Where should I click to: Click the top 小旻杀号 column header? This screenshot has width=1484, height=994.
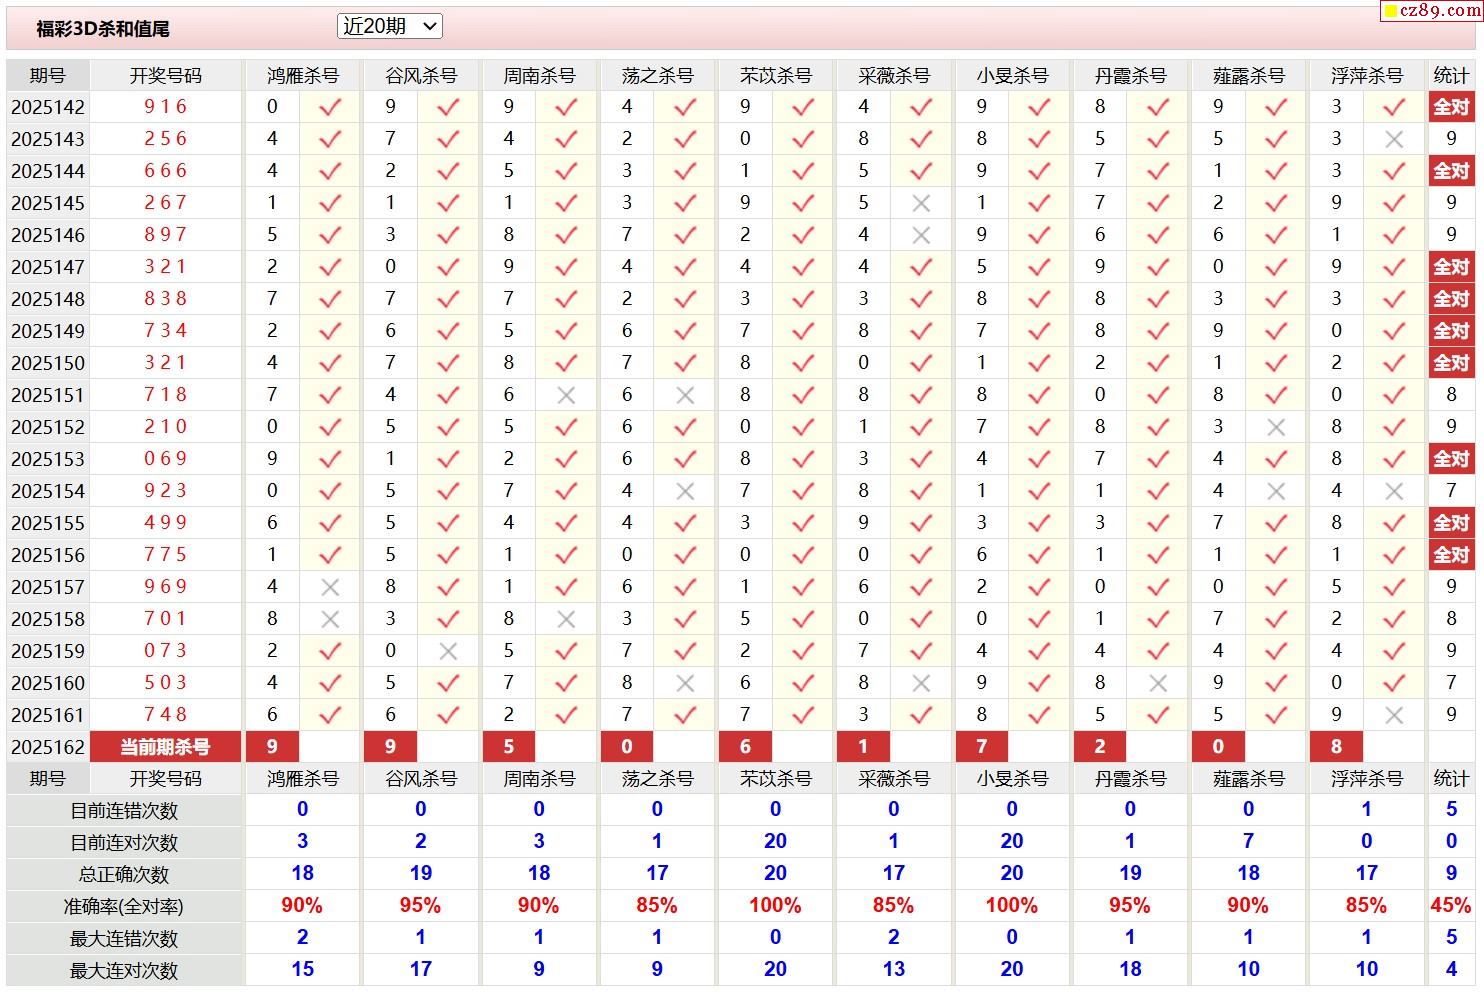coord(1012,75)
